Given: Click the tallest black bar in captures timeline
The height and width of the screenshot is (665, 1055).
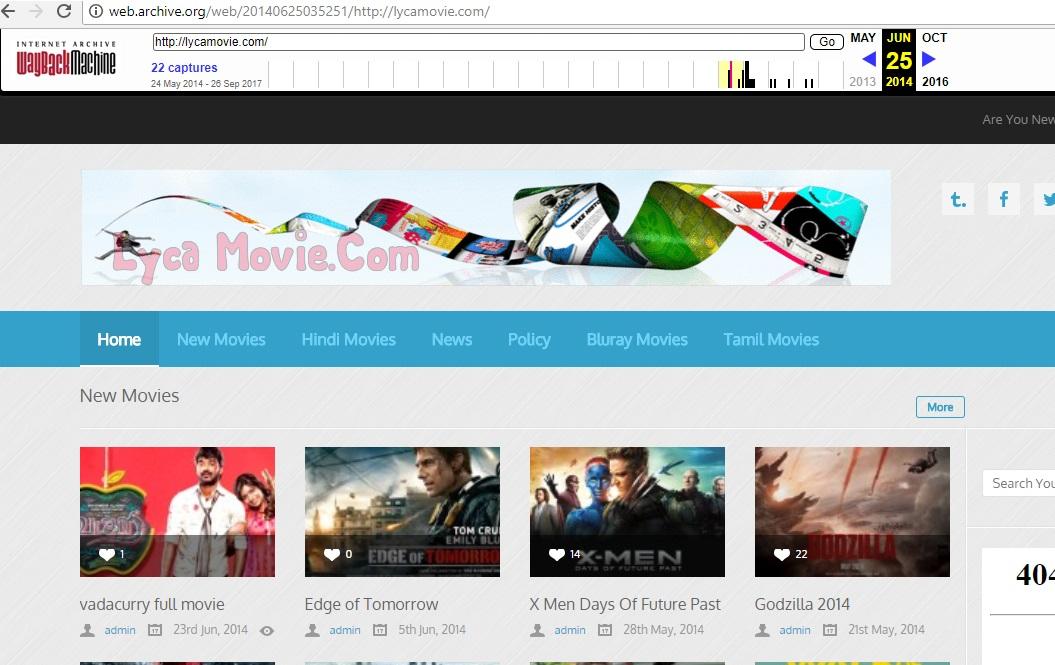Looking at the screenshot, I should (x=745, y=74).
